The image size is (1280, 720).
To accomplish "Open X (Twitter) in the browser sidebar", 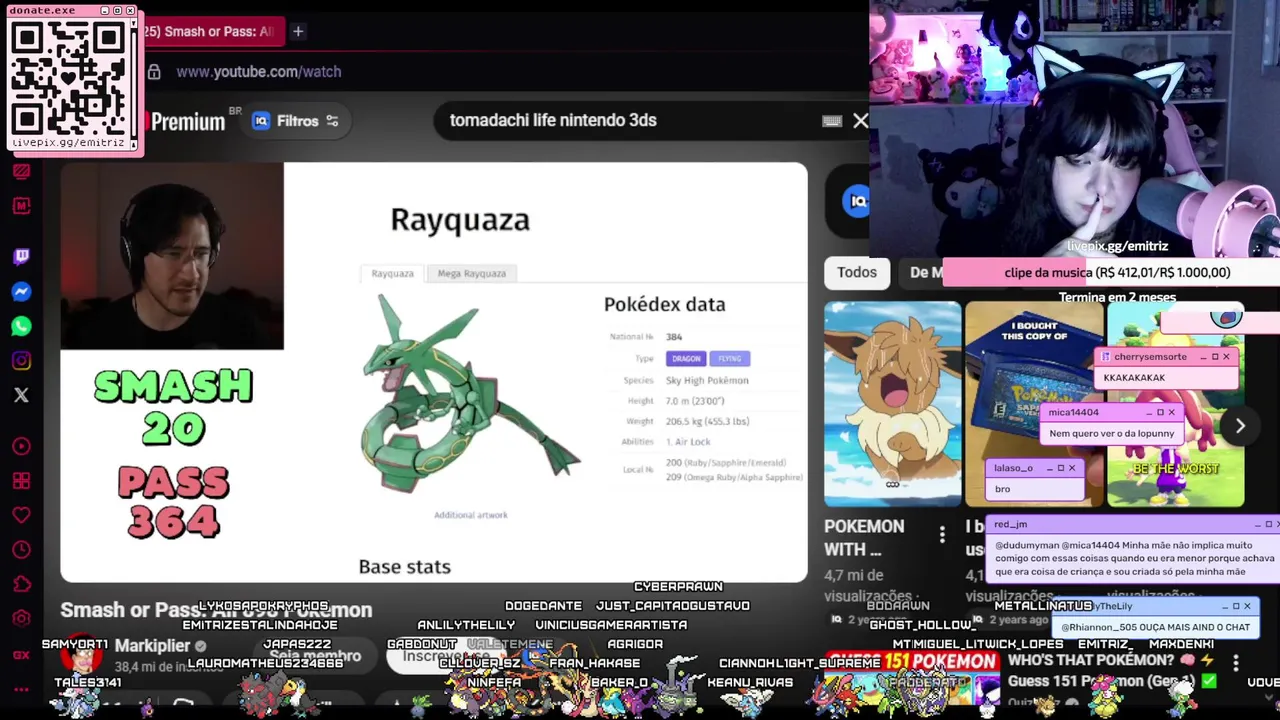I will pyautogui.click(x=21, y=395).
